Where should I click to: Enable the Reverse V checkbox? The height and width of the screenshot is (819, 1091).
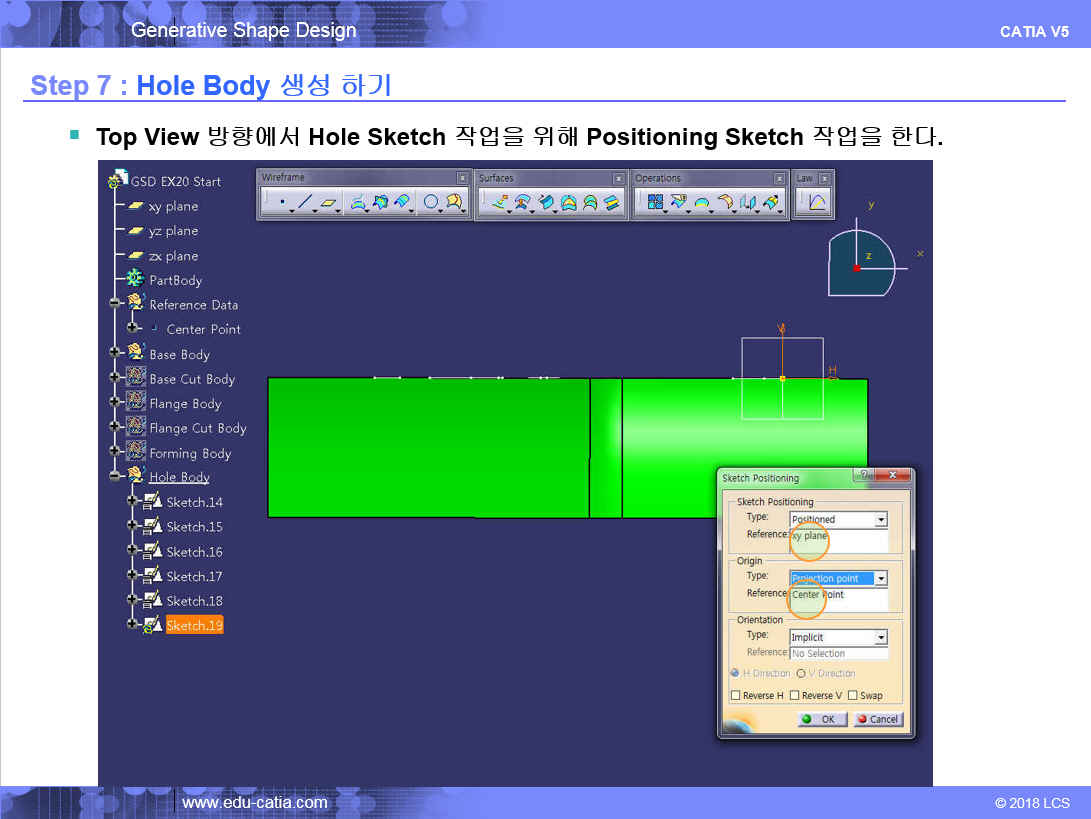tap(794, 696)
